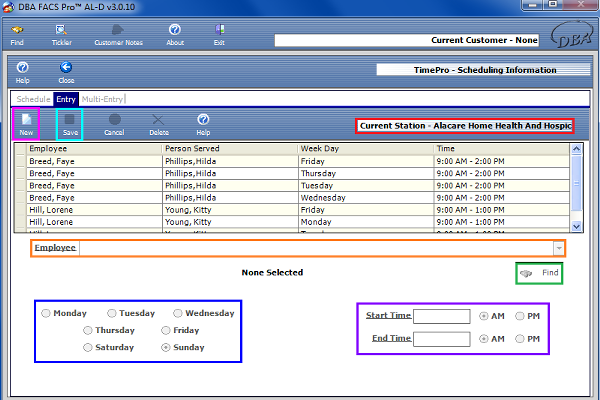600x400 pixels.
Task: Select the Breed, Faye Friday row
Action: coord(298,161)
